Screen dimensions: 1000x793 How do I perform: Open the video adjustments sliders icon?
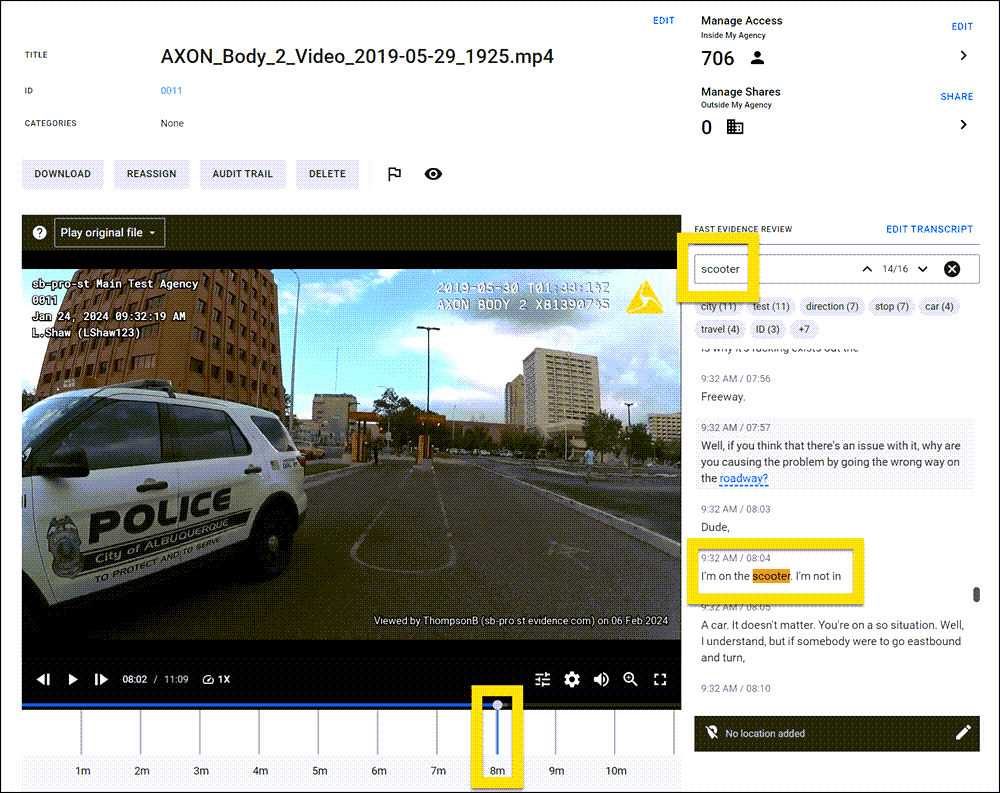pyautogui.click(x=542, y=679)
